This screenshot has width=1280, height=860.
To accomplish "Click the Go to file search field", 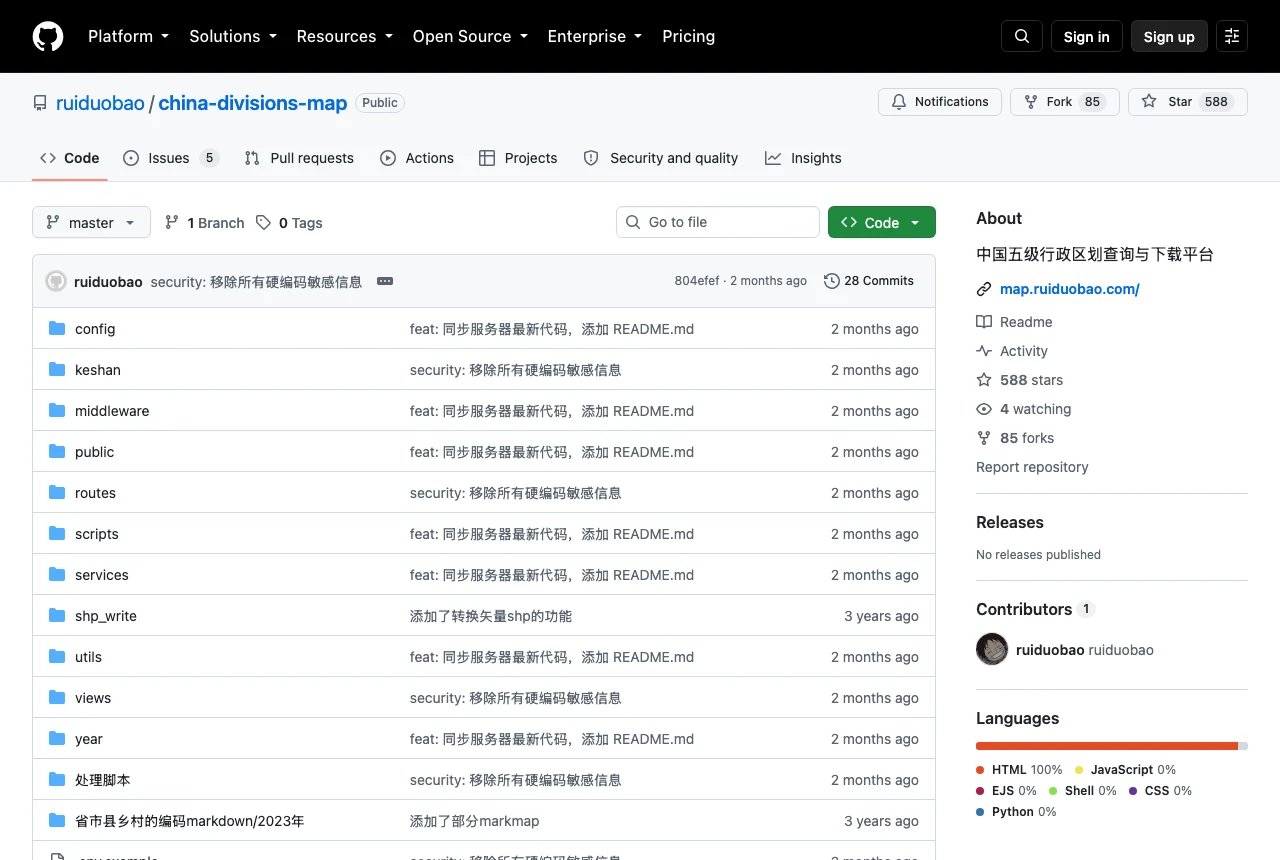I will [718, 222].
